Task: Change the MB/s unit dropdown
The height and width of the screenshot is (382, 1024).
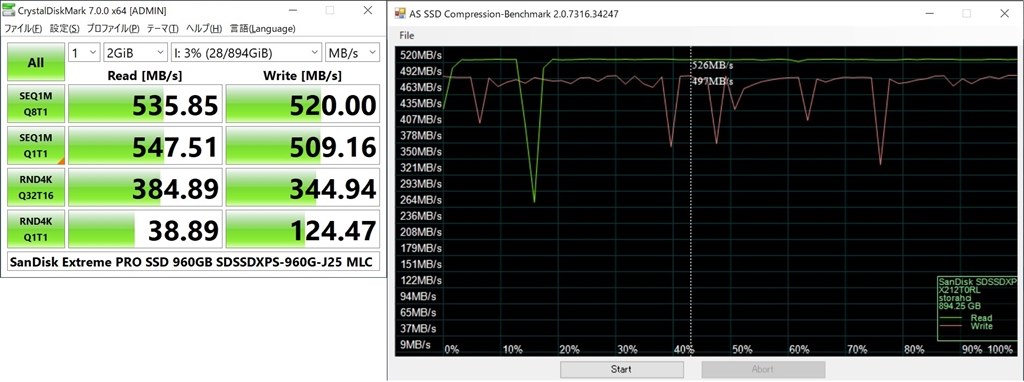Action: click(352, 53)
